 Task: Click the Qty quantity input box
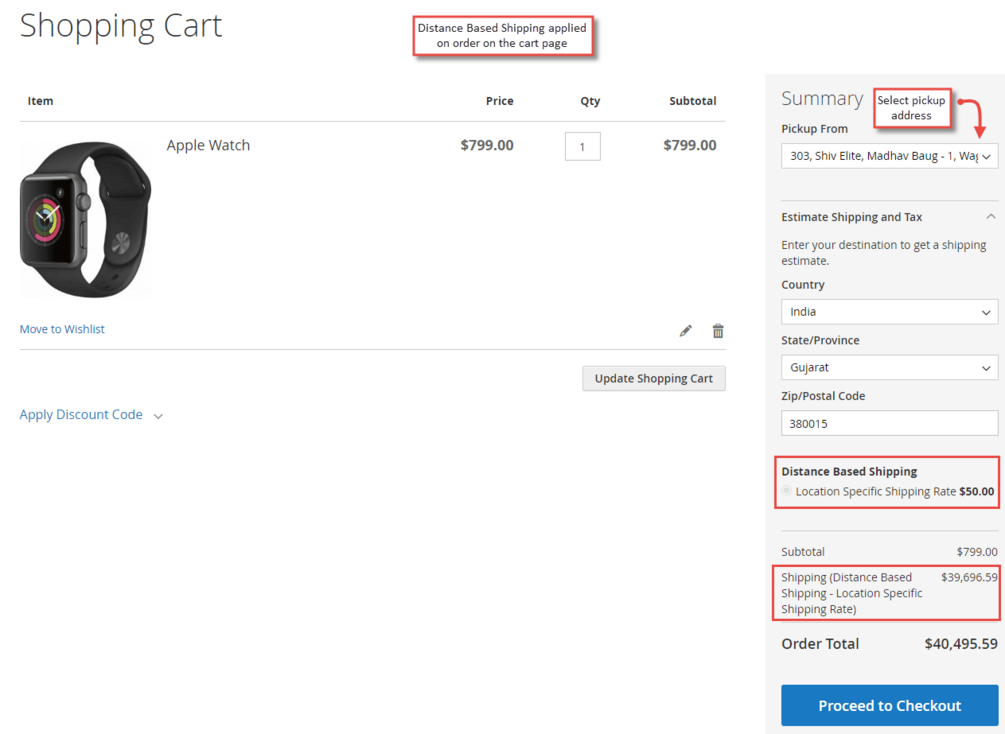pyautogui.click(x=582, y=146)
